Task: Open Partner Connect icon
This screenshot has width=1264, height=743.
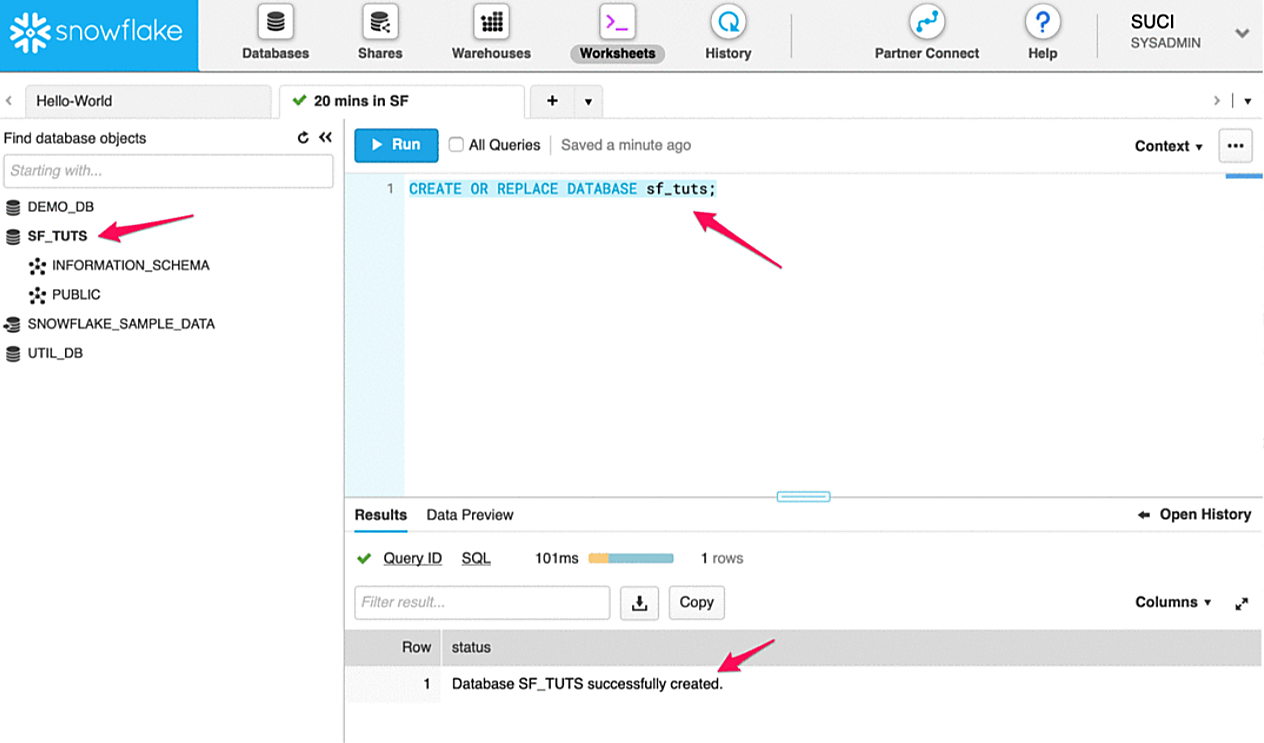Action: [927, 22]
